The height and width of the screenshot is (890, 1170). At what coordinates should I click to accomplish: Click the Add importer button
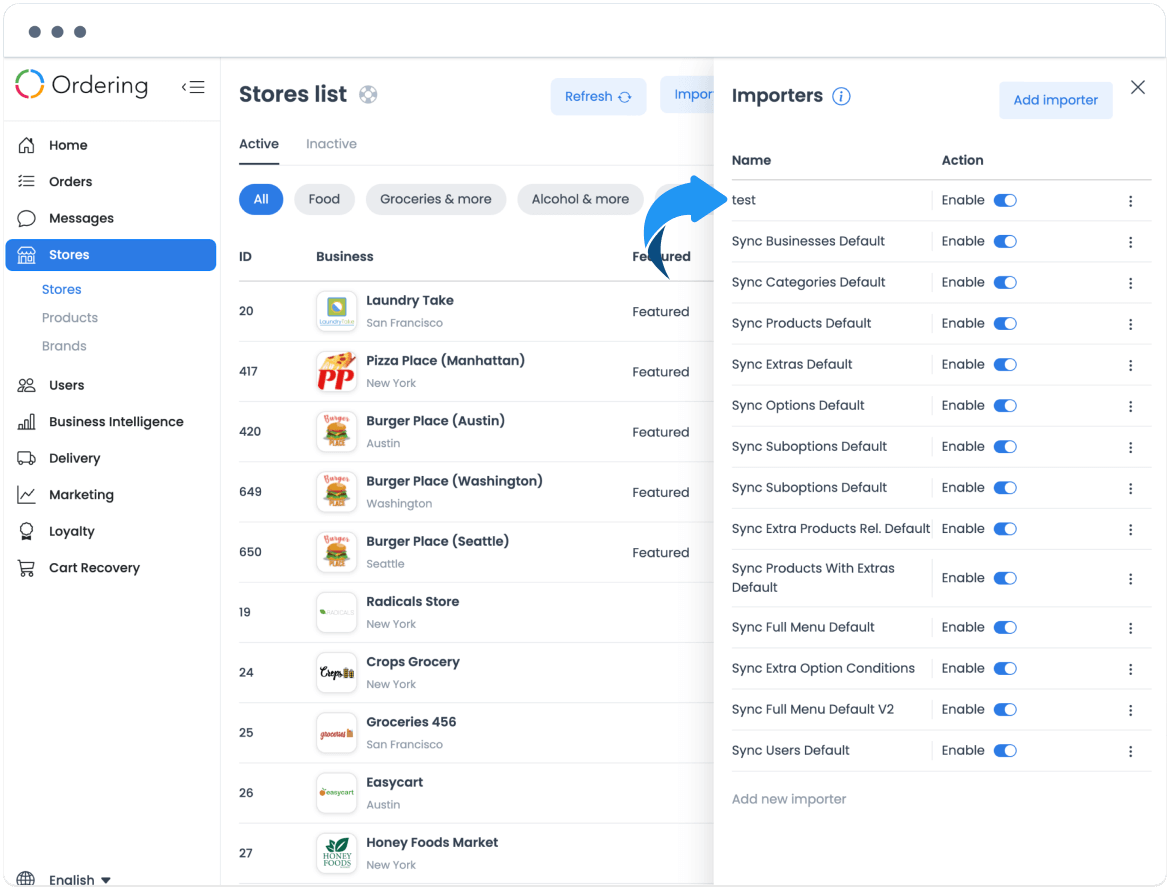pyautogui.click(x=1055, y=100)
